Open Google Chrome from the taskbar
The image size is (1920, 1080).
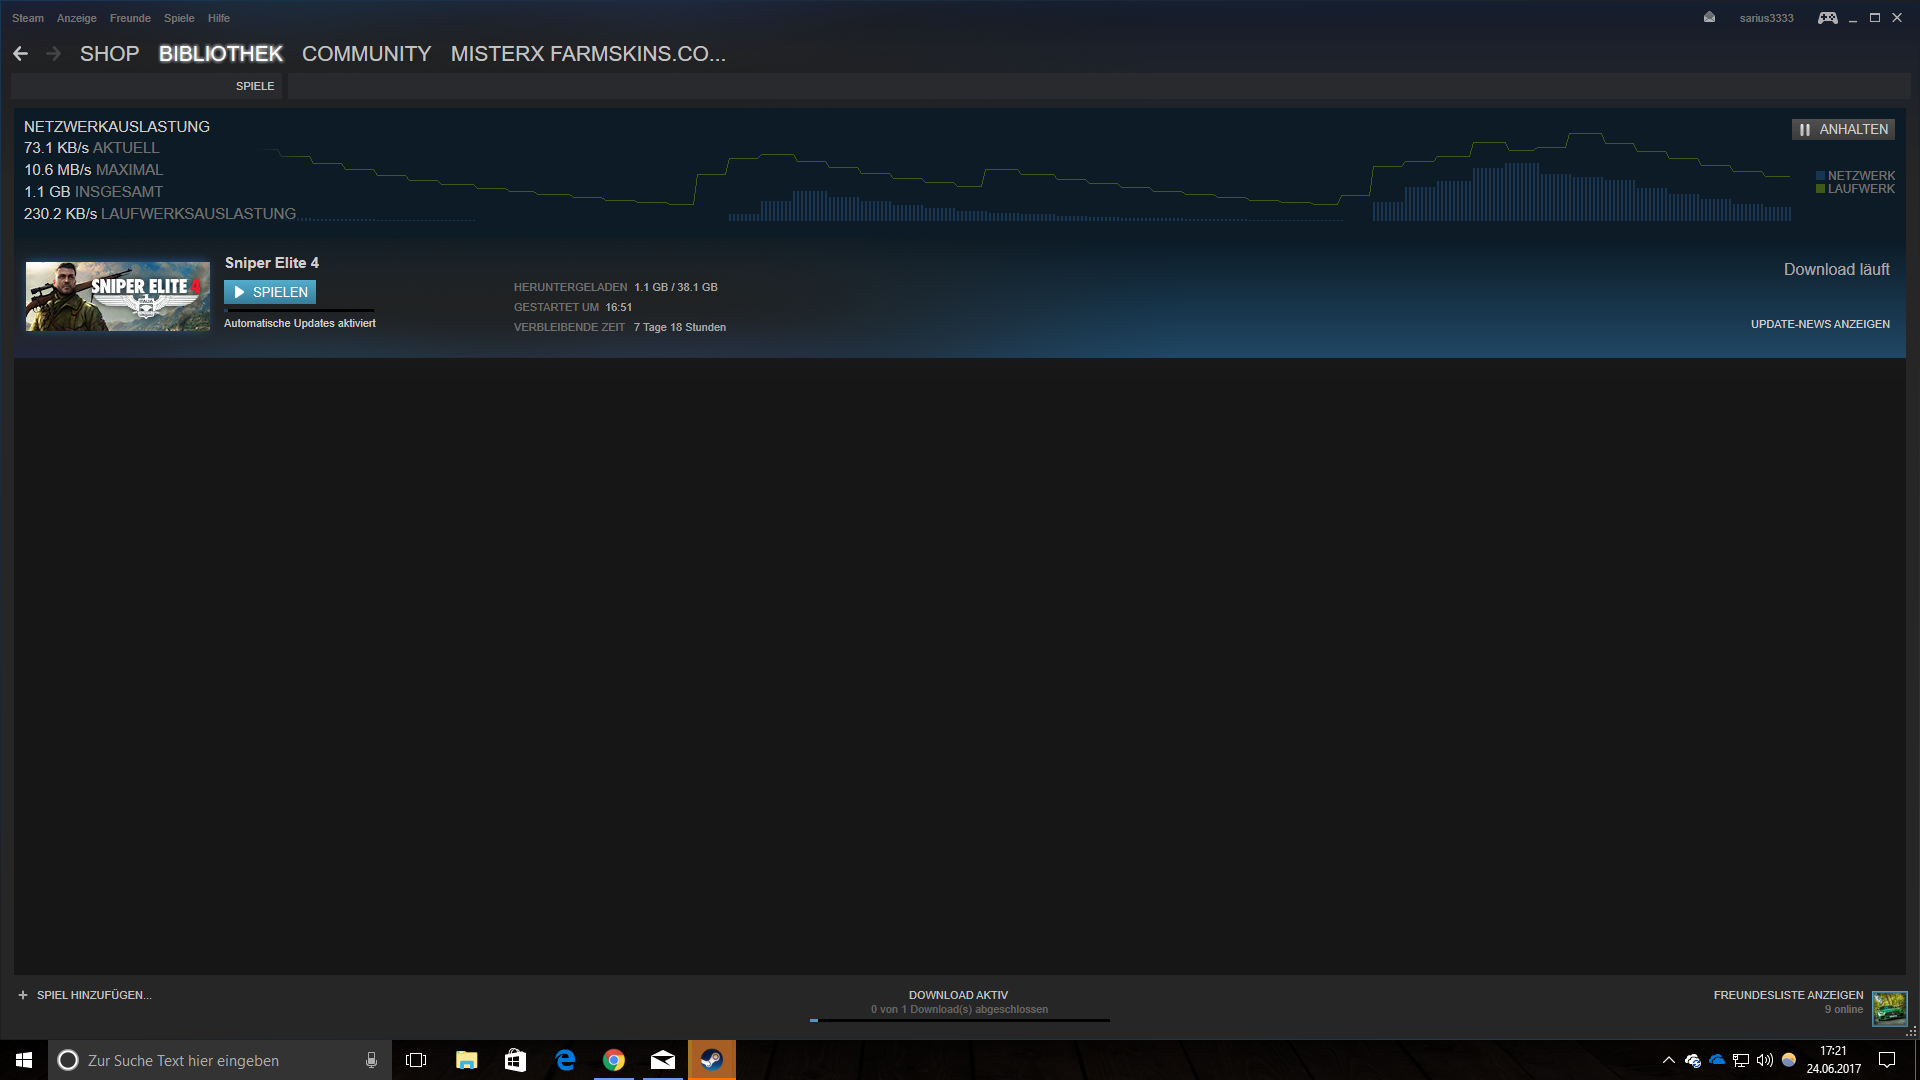click(614, 1060)
